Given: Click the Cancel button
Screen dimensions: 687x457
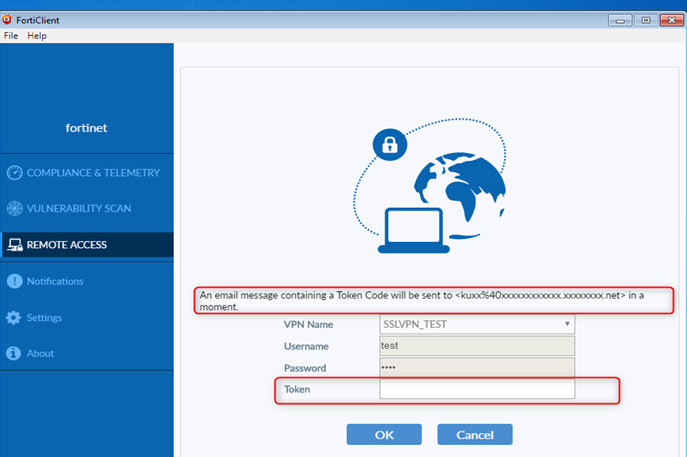Looking at the screenshot, I should pyautogui.click(x=475, y=434).
